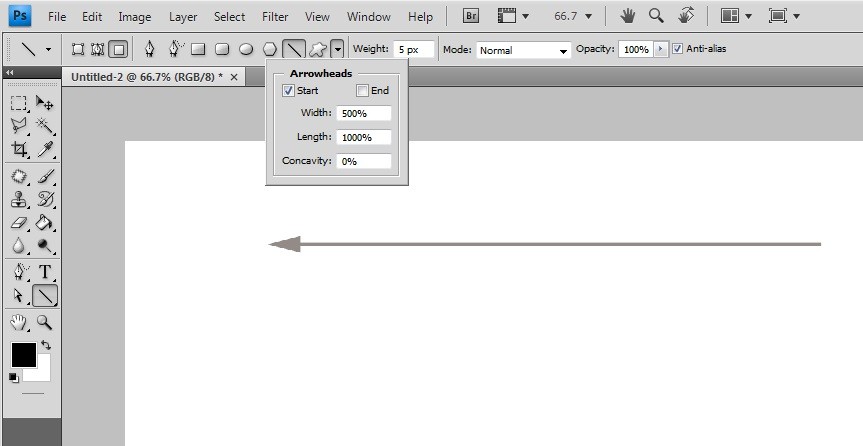Select the Spot Healing Brush tool
This screenshot has height=446, width=863.
pos(18,176)
